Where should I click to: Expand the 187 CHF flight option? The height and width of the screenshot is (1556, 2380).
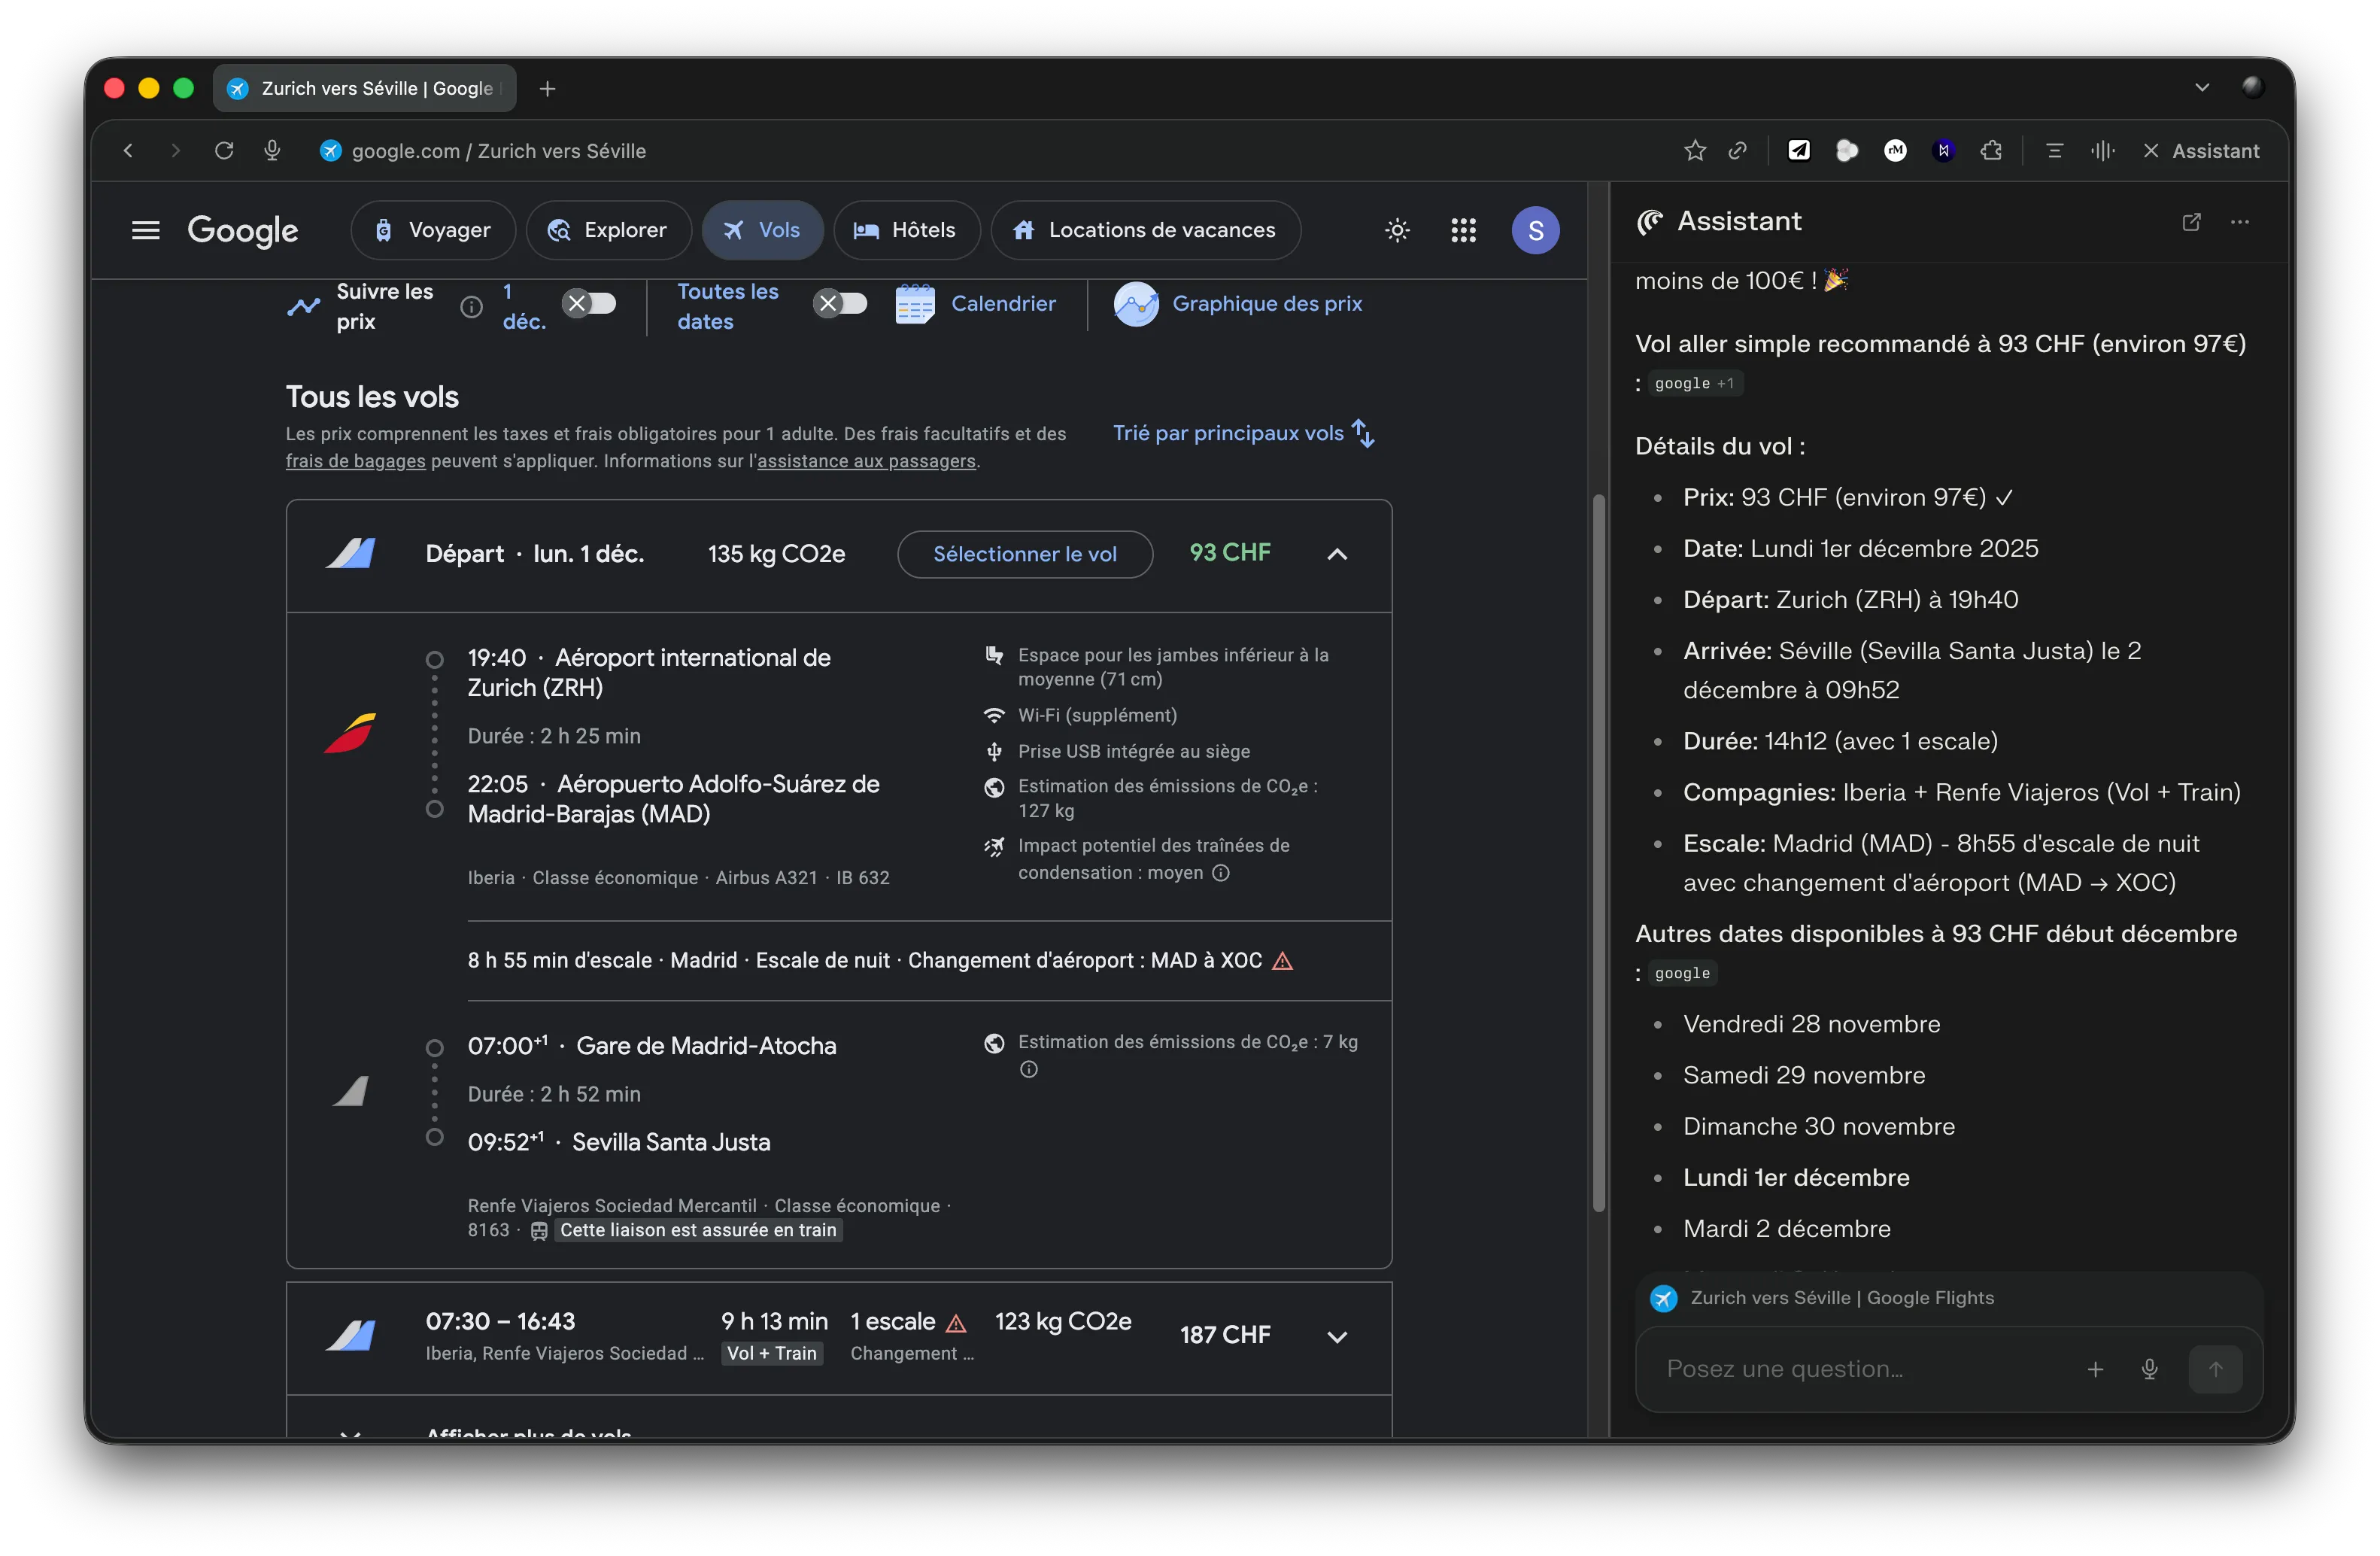pos(1336,1337)
